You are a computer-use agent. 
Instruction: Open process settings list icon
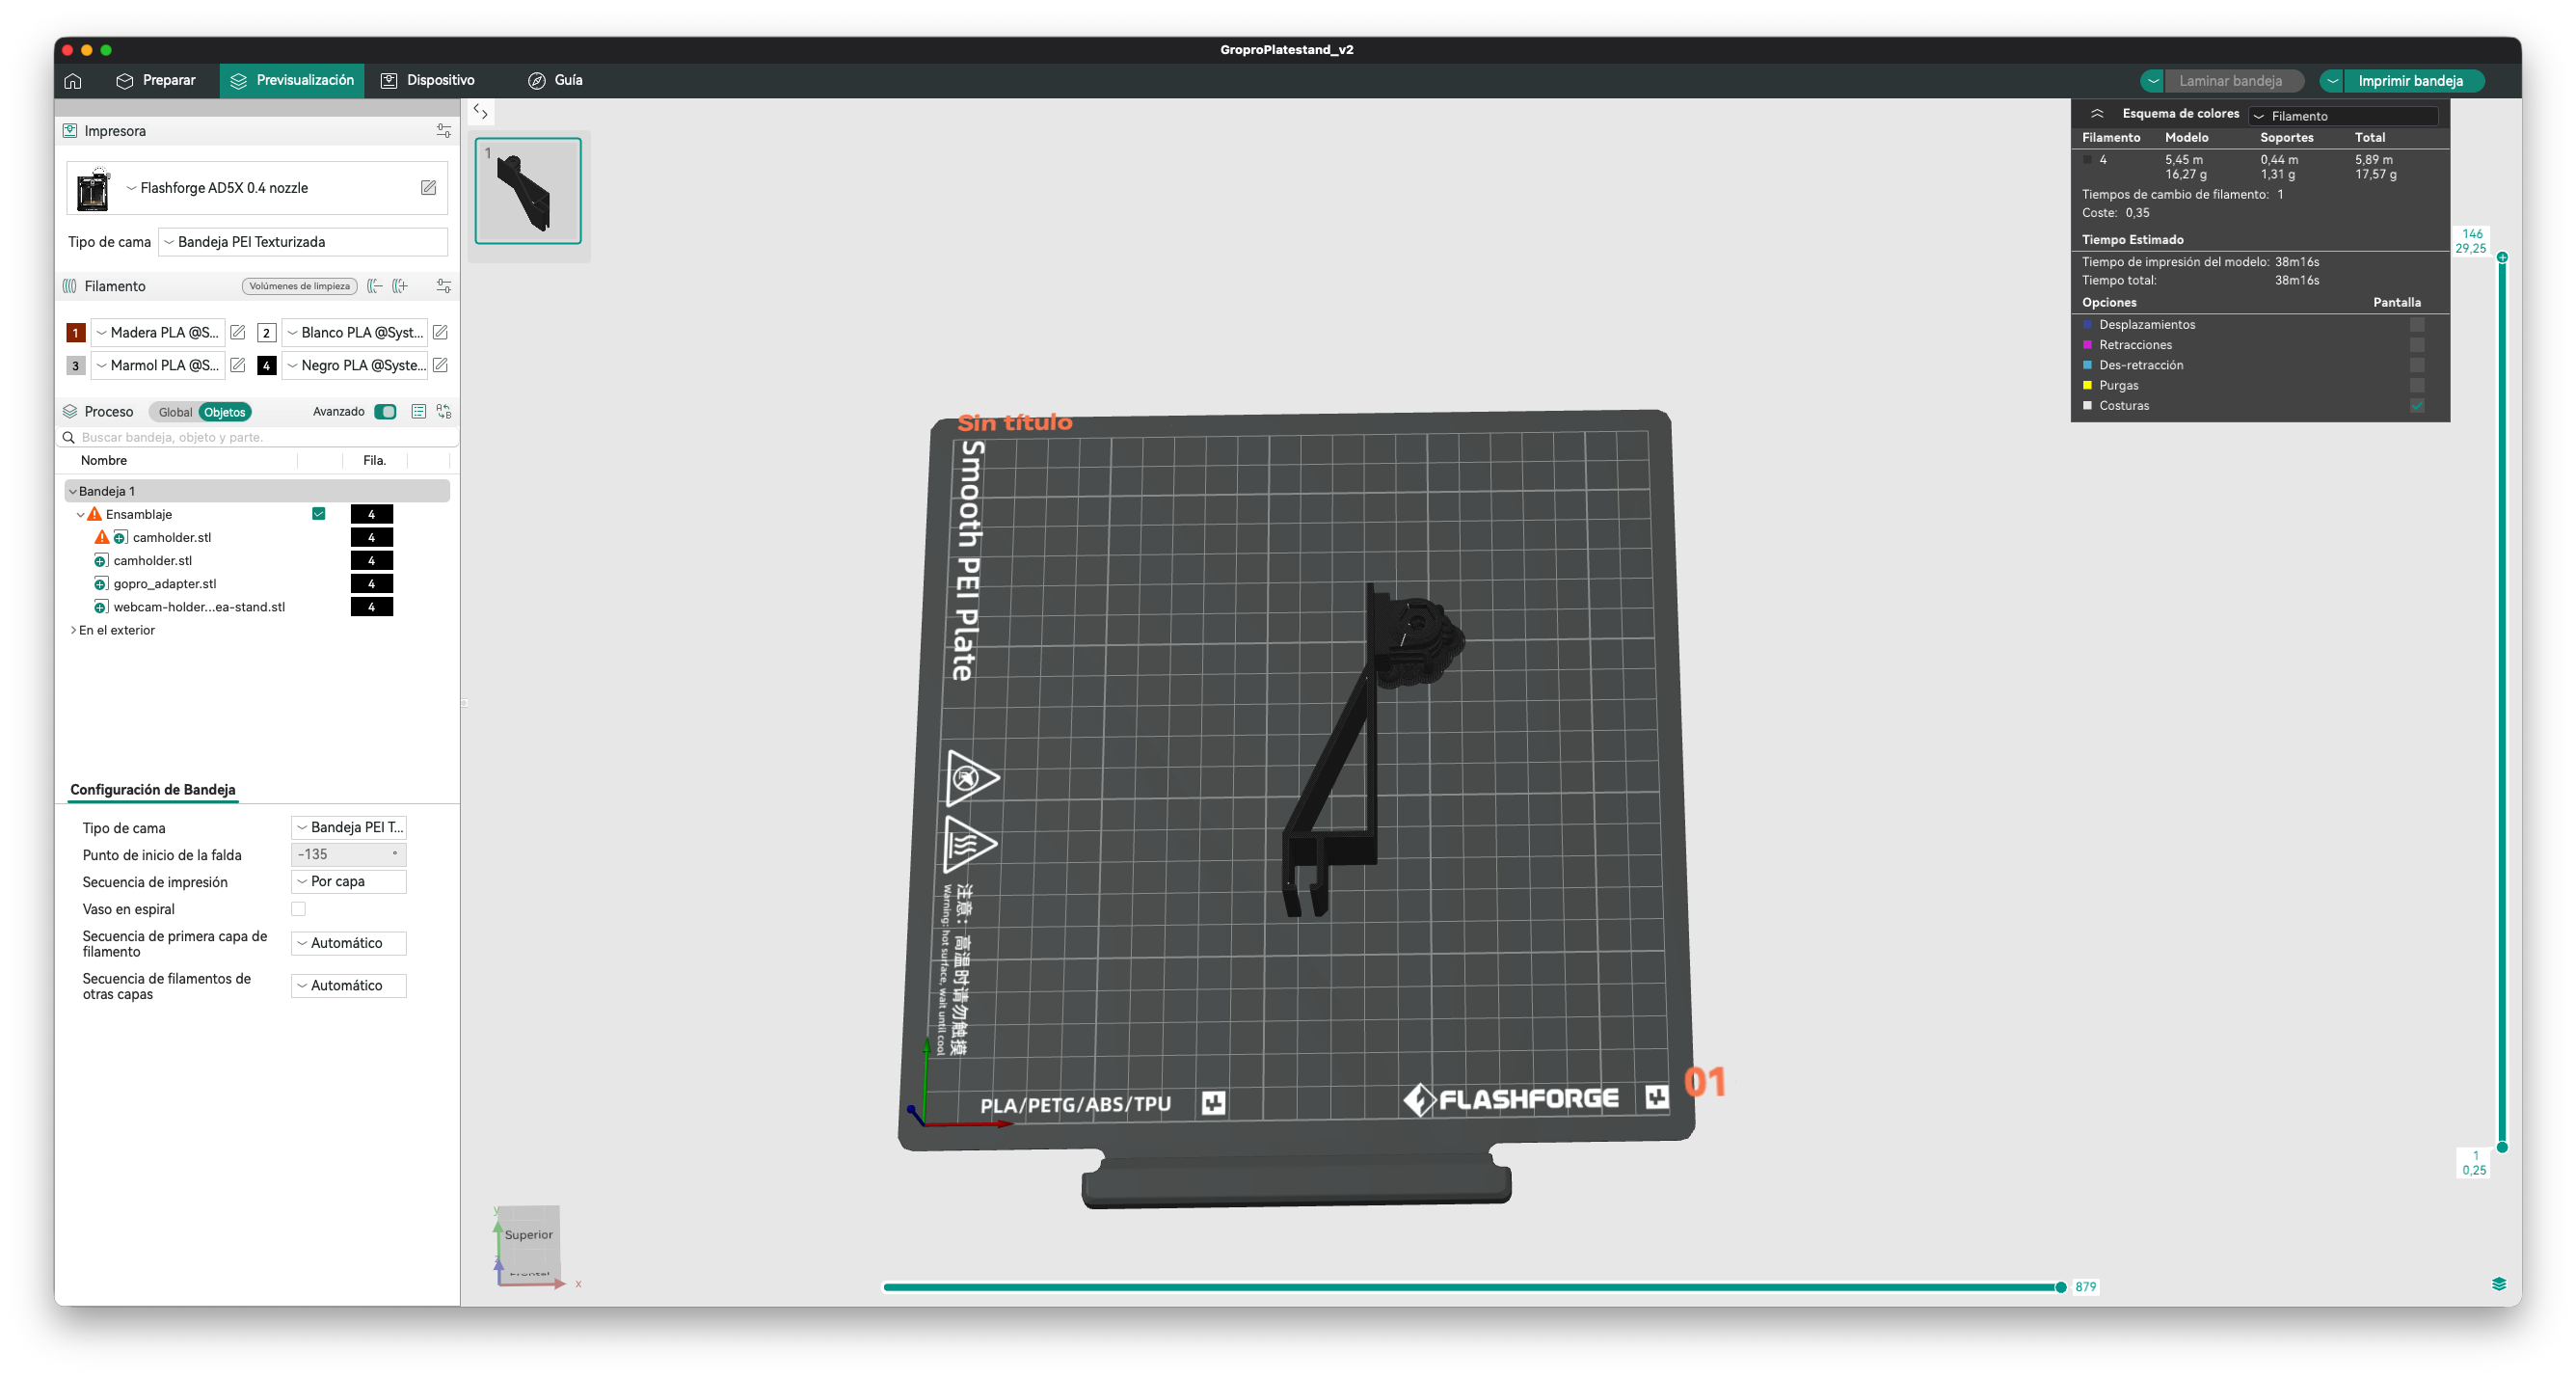(x=419, y=412)
